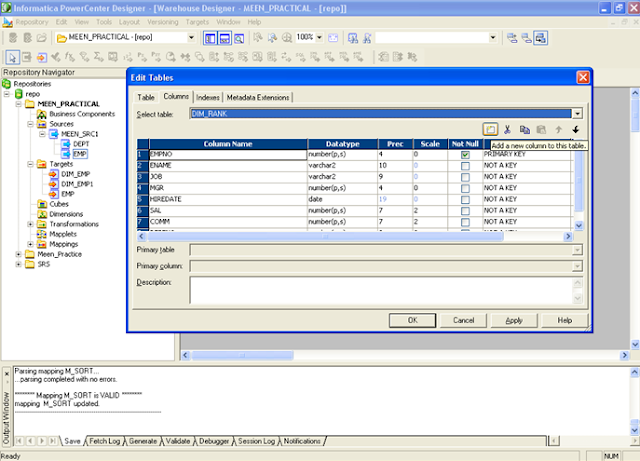Click the copy column icon
This screenshot has width=640, height=461.
[524, 129]
